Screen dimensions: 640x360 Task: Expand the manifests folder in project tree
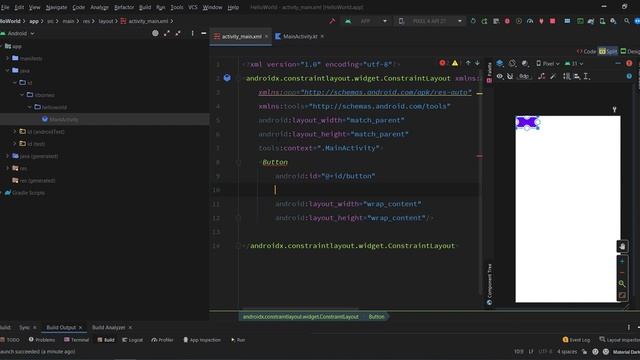click(7, 58)
